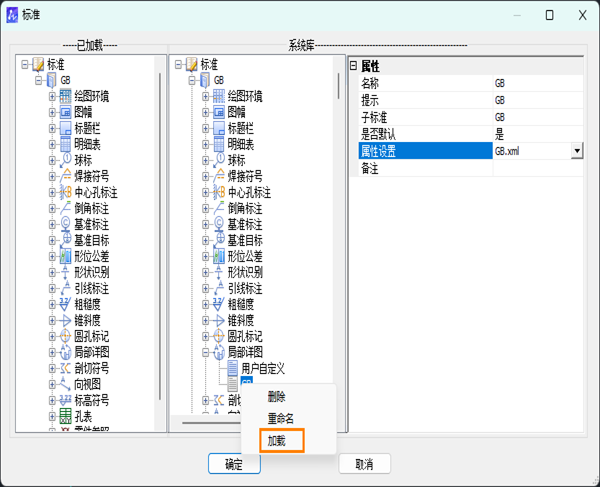
Task: Click the 系统库 tree vertical scrollbar thumb
Action: 339,86
